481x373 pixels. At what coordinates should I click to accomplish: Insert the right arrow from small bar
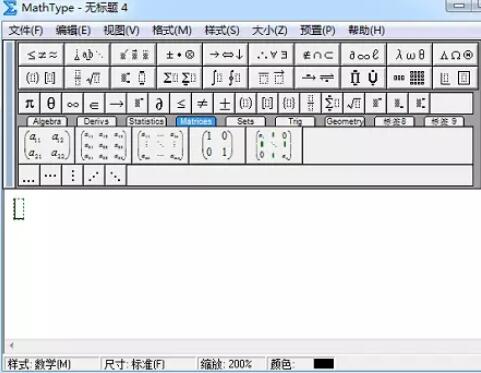(x=116, y=104)
